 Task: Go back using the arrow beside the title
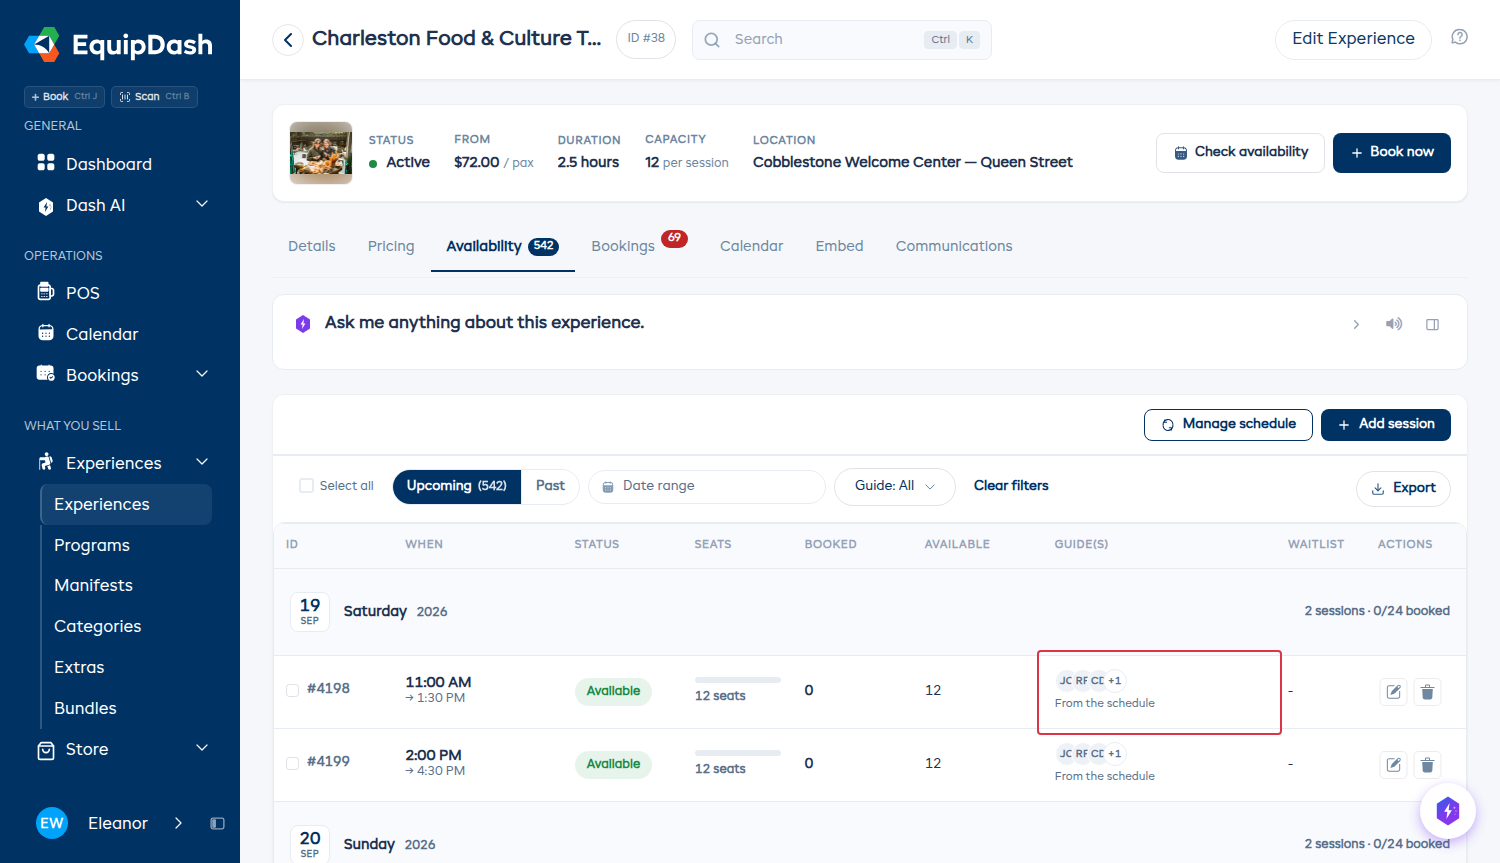pos(288,40)
